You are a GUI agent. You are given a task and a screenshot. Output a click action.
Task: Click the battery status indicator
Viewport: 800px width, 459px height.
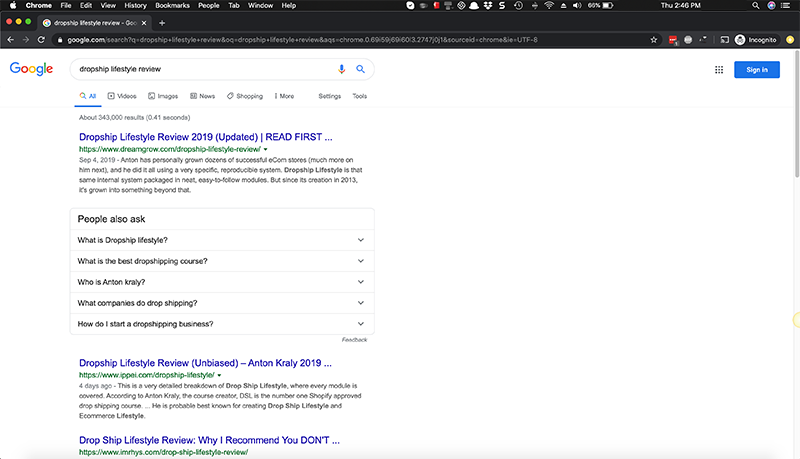click(601, 6)
